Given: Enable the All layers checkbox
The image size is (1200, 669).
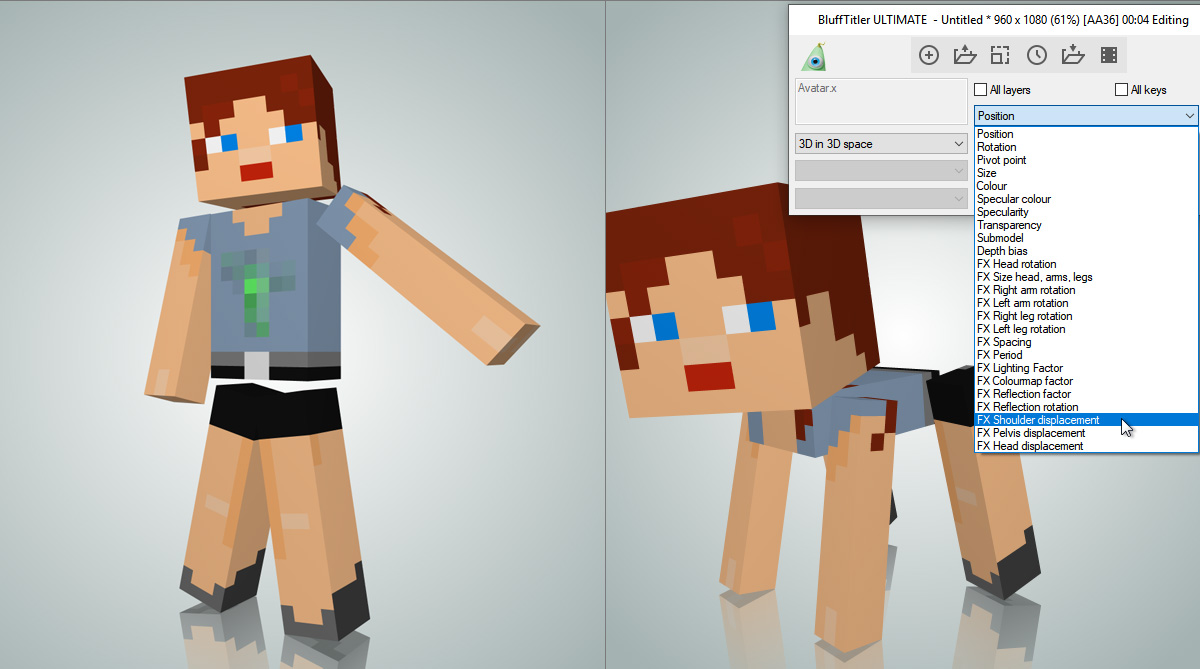Looking at the screenshot, I should pyautogui.click(x=982, y=90).
